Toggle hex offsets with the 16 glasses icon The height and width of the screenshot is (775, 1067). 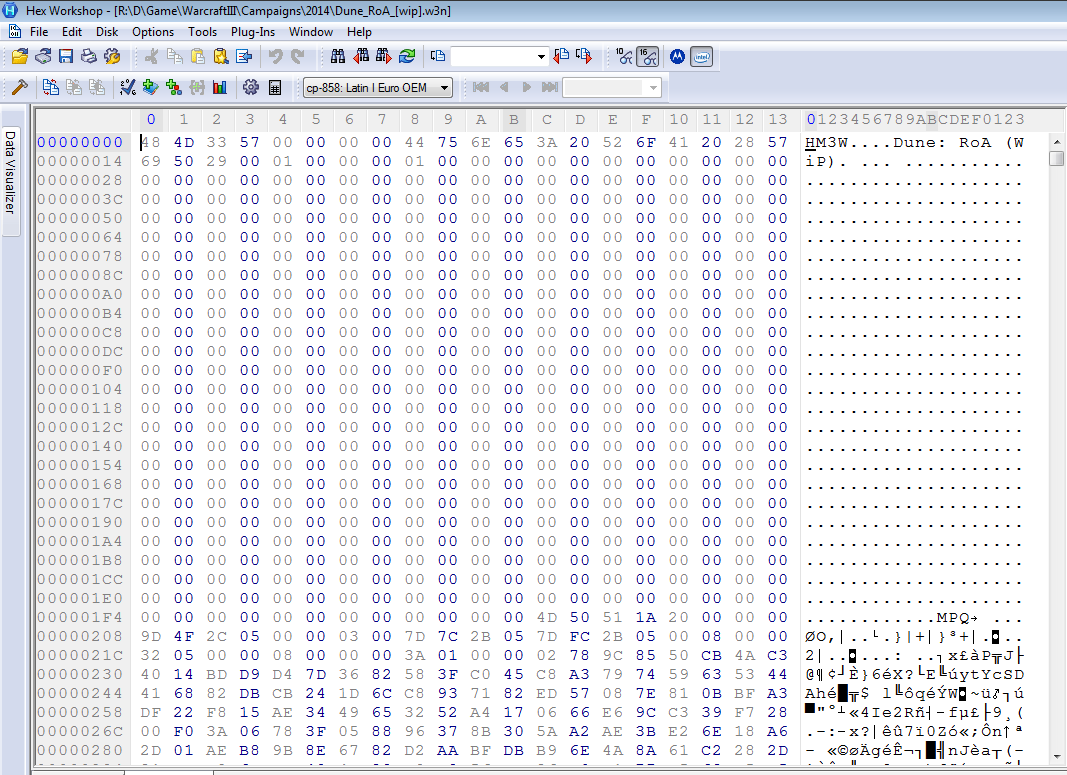[647, 56]
